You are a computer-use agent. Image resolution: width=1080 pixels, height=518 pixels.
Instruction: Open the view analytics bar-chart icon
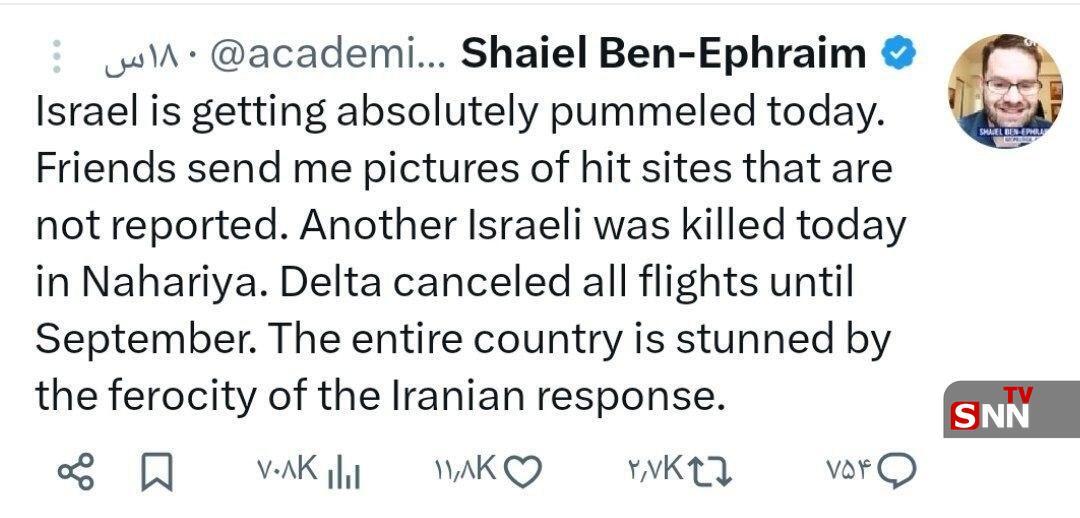tap(343, 471)
